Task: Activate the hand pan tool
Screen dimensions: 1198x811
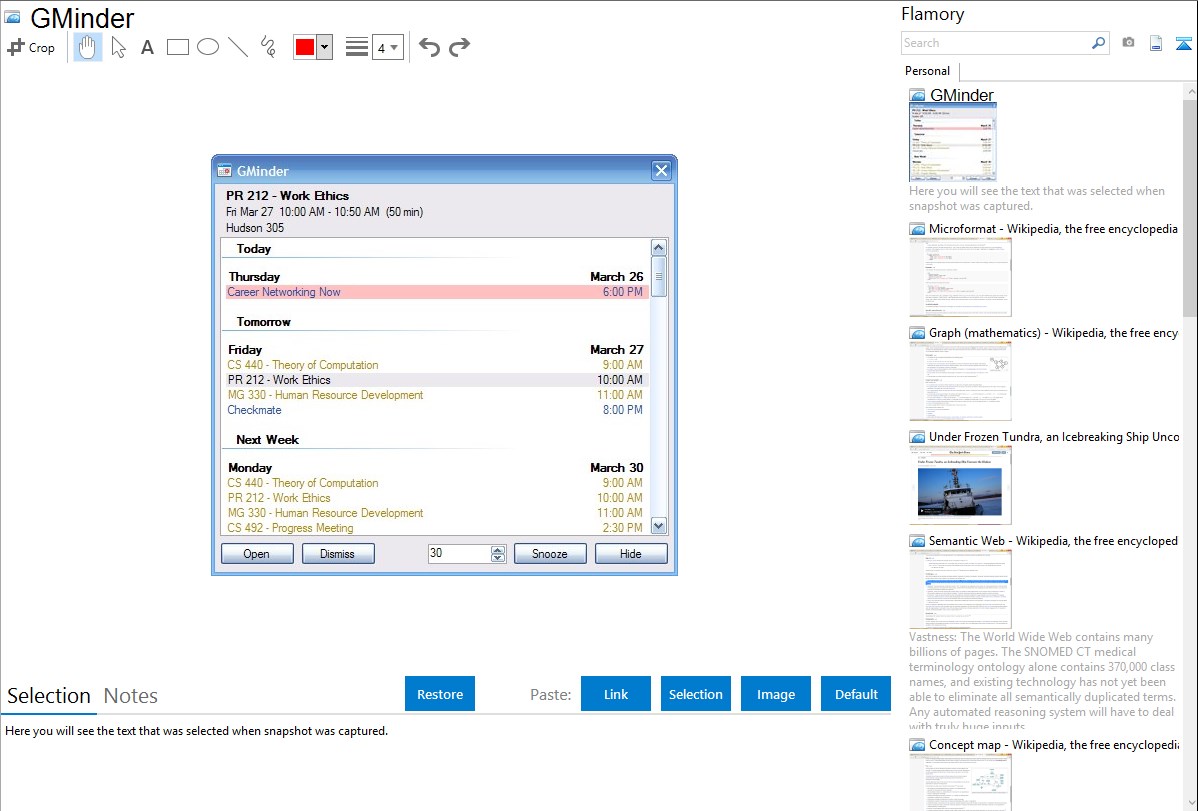Action: [x=88, y=47]
